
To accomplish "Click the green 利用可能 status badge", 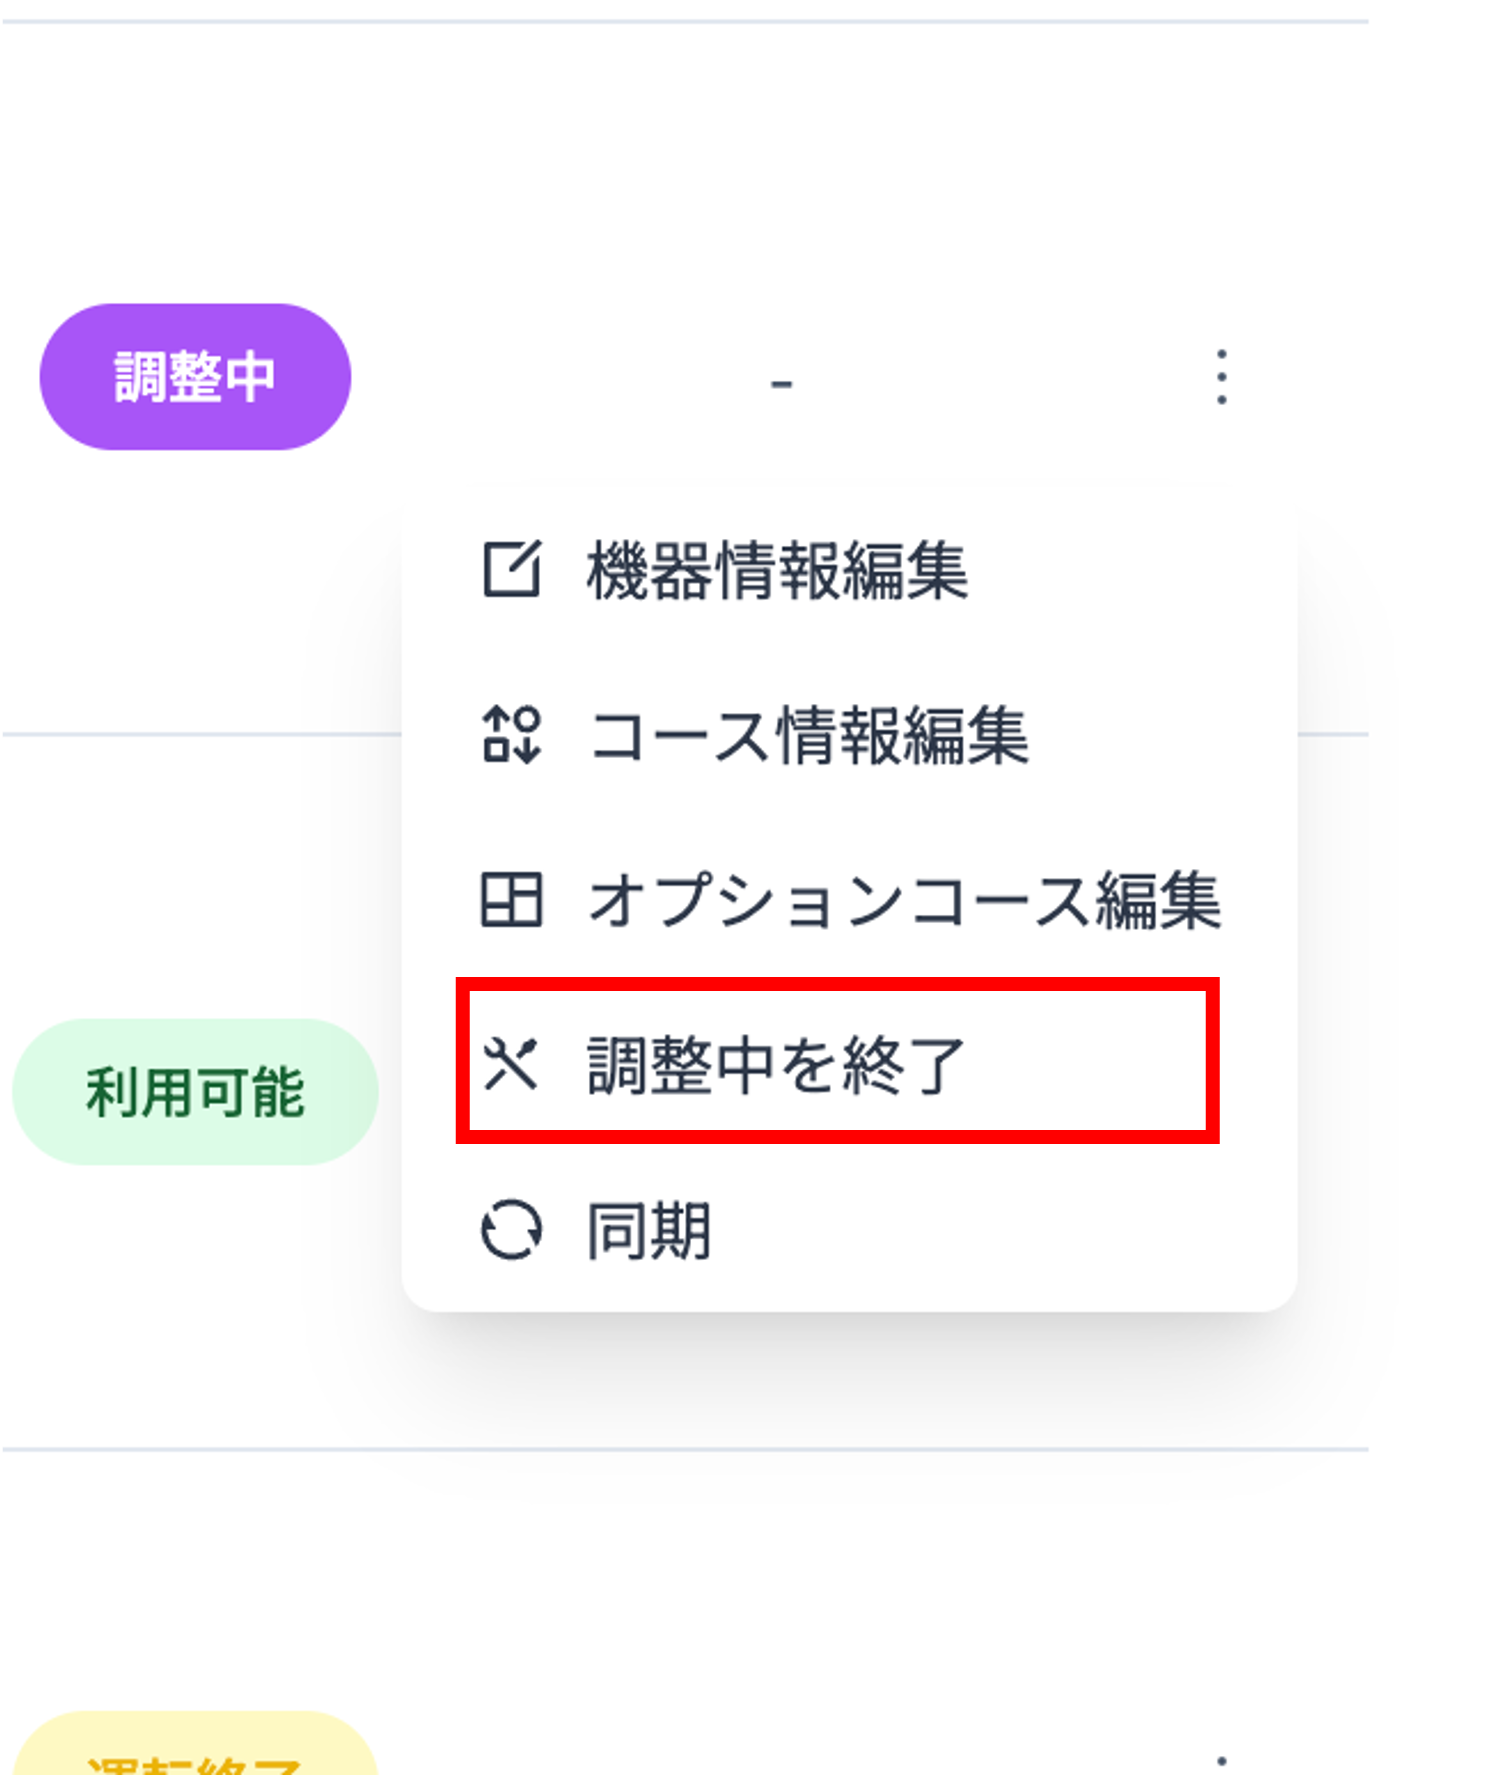I will tap(195, 1093).
